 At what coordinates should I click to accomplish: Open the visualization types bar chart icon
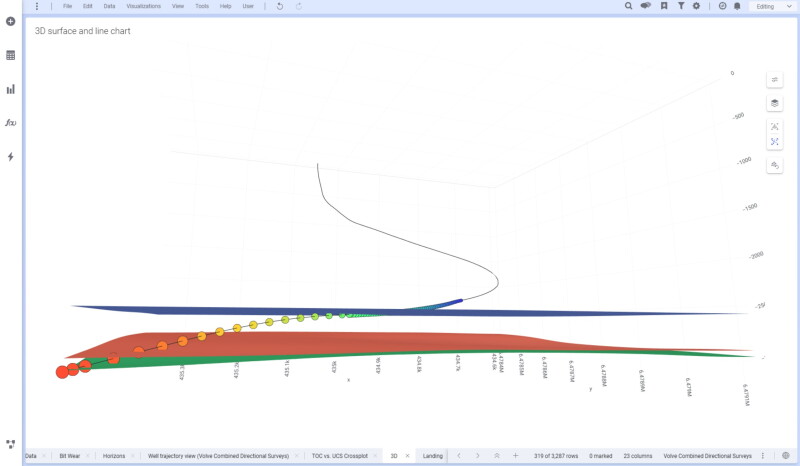tap(10, 89)
